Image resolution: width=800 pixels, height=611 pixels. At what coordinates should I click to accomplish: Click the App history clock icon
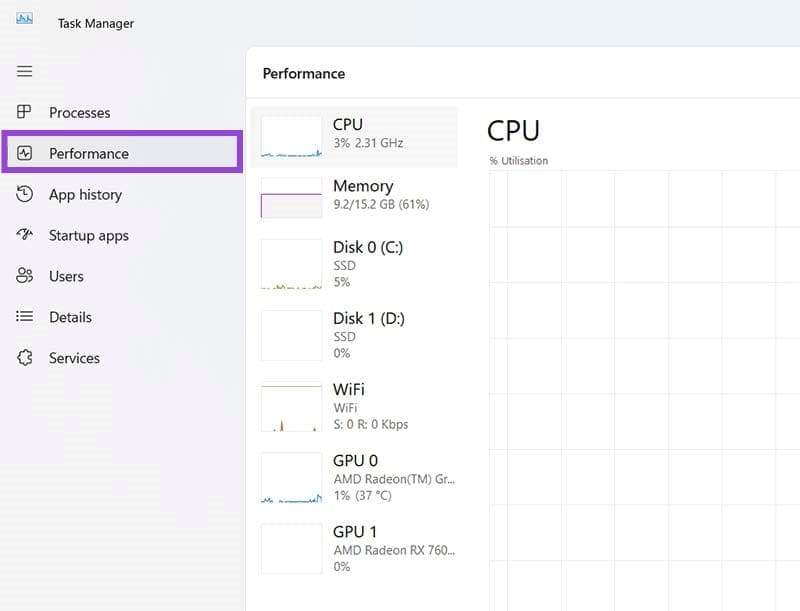click(x=24, y=194)
